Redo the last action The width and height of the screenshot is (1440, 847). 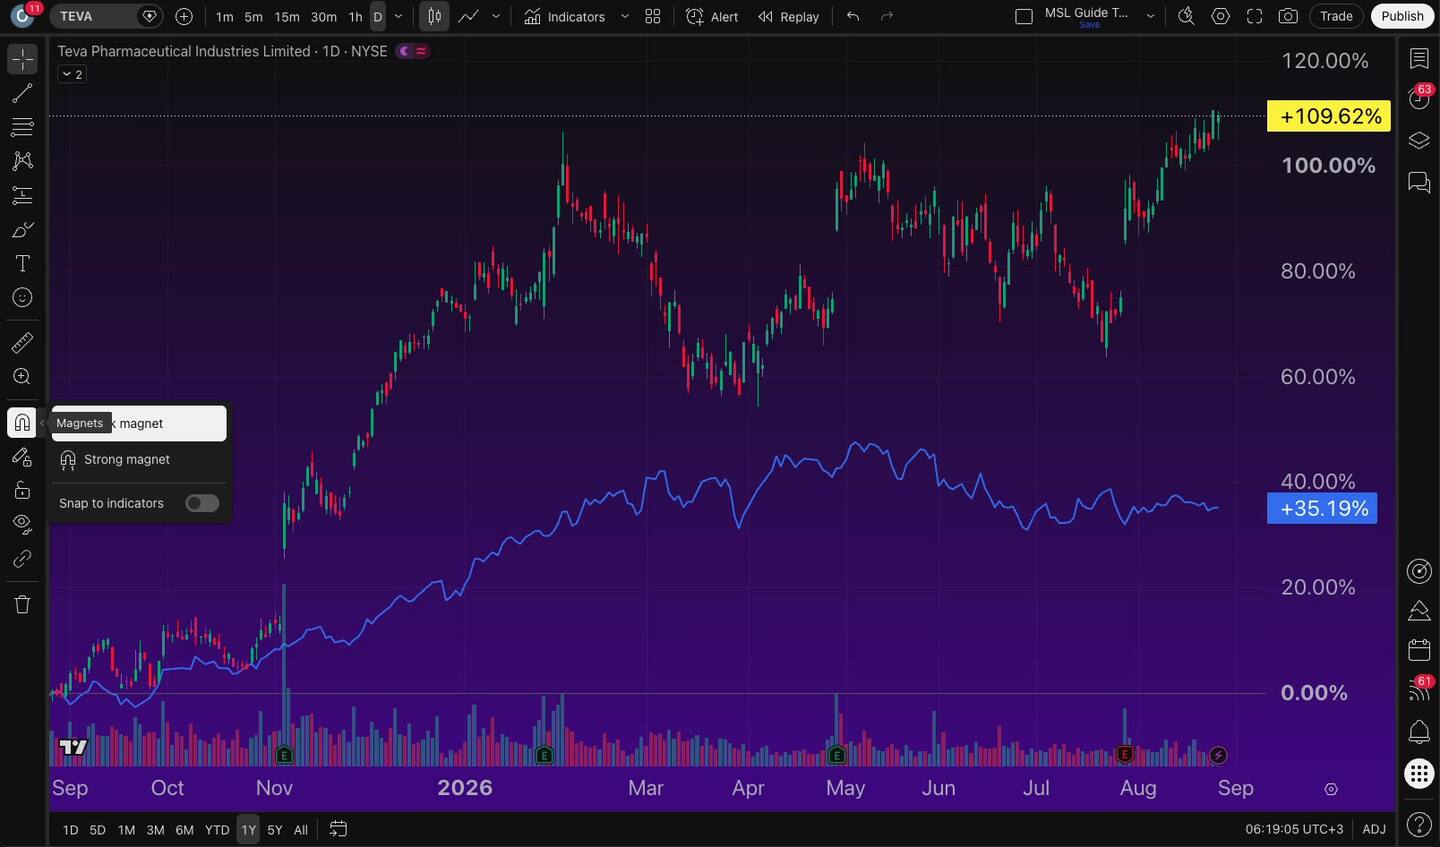(887, 16)
